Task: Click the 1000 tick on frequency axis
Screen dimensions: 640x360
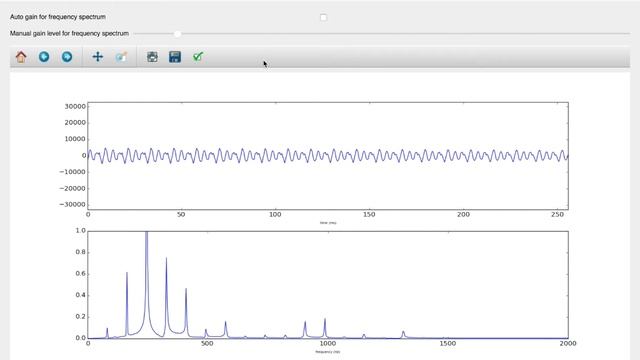Action: (x=328, y=344)
